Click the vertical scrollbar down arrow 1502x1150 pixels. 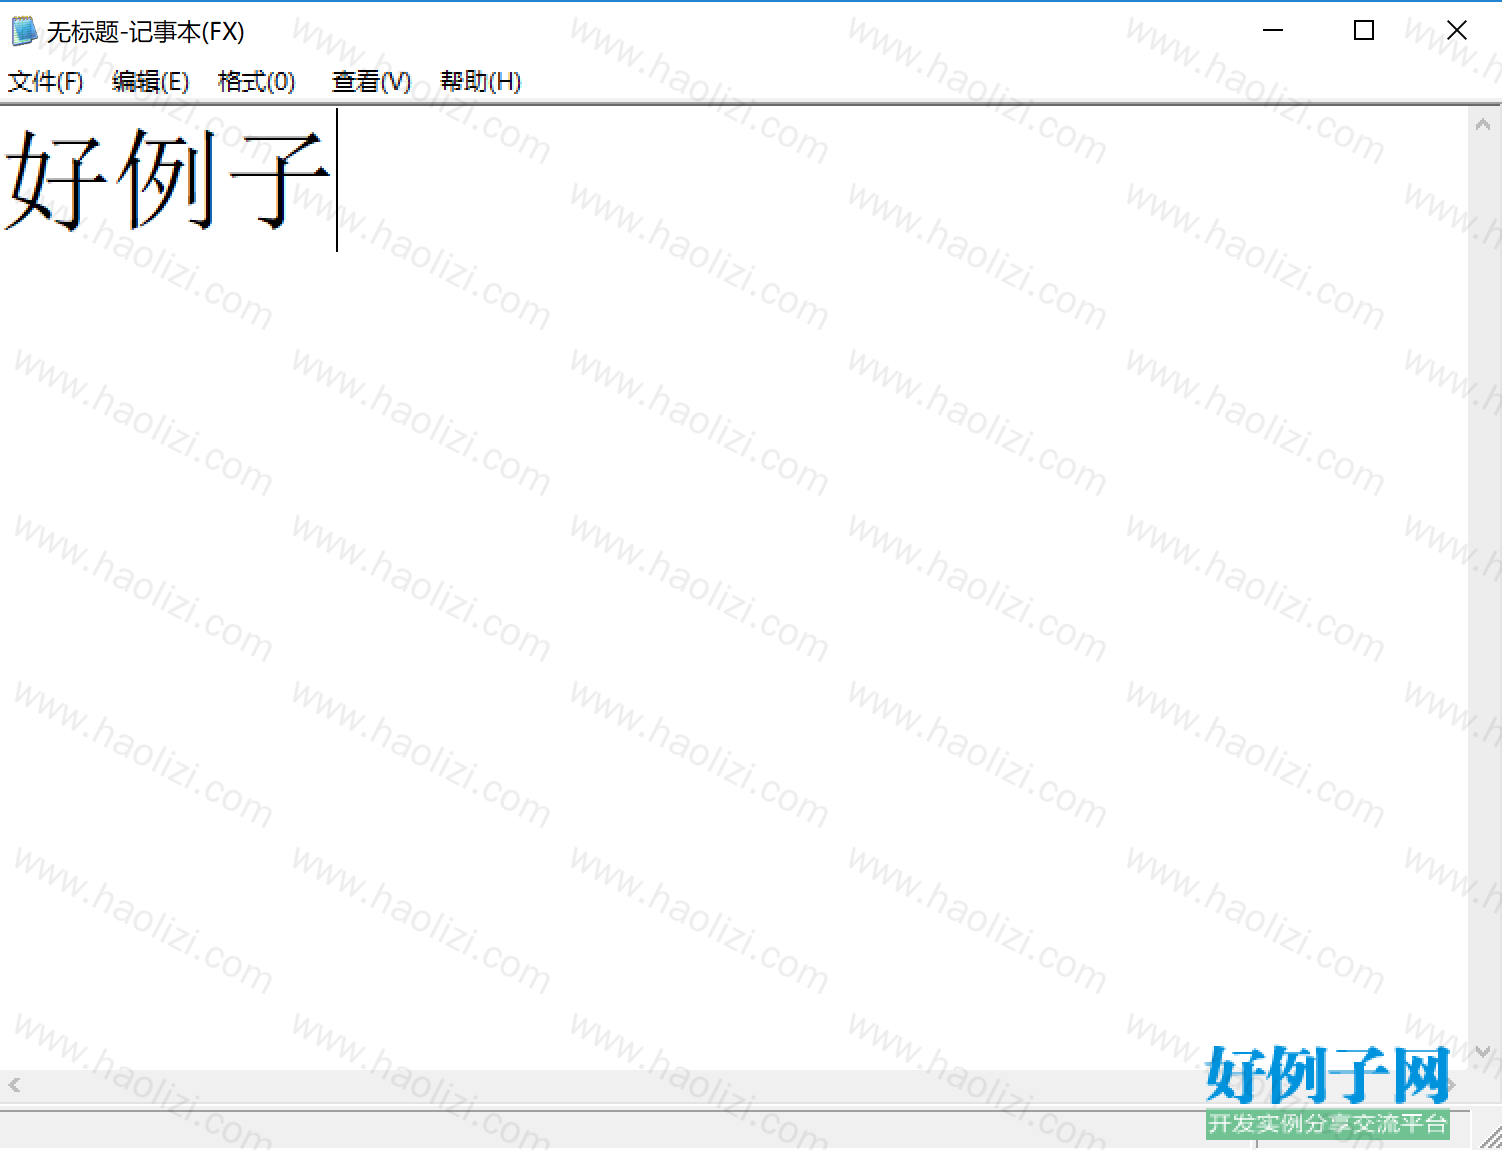(1483, 1051)
